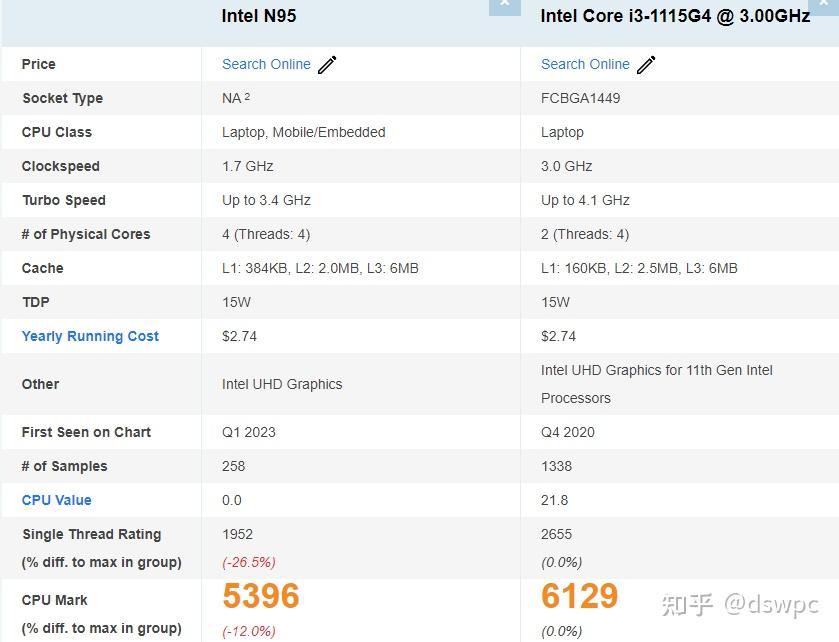Click the First Seen on Chart row label

point(85,432)
